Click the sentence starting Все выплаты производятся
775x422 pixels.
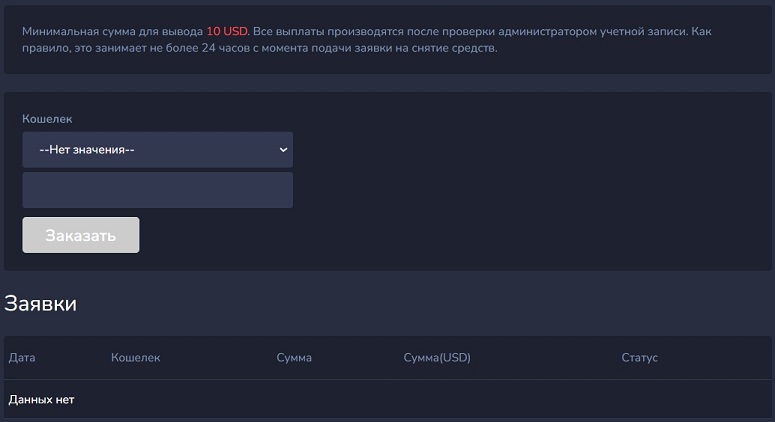coord(400,31)
